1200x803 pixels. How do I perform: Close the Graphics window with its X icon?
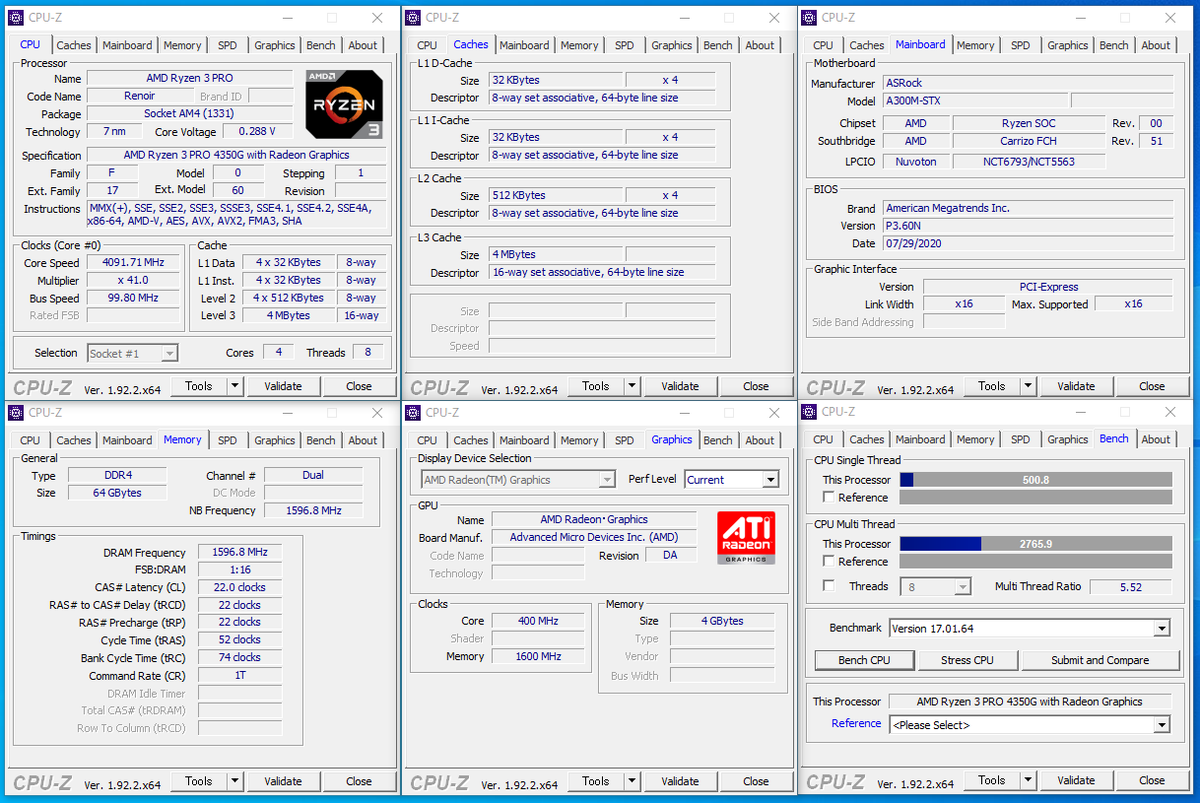pos(774,412)
